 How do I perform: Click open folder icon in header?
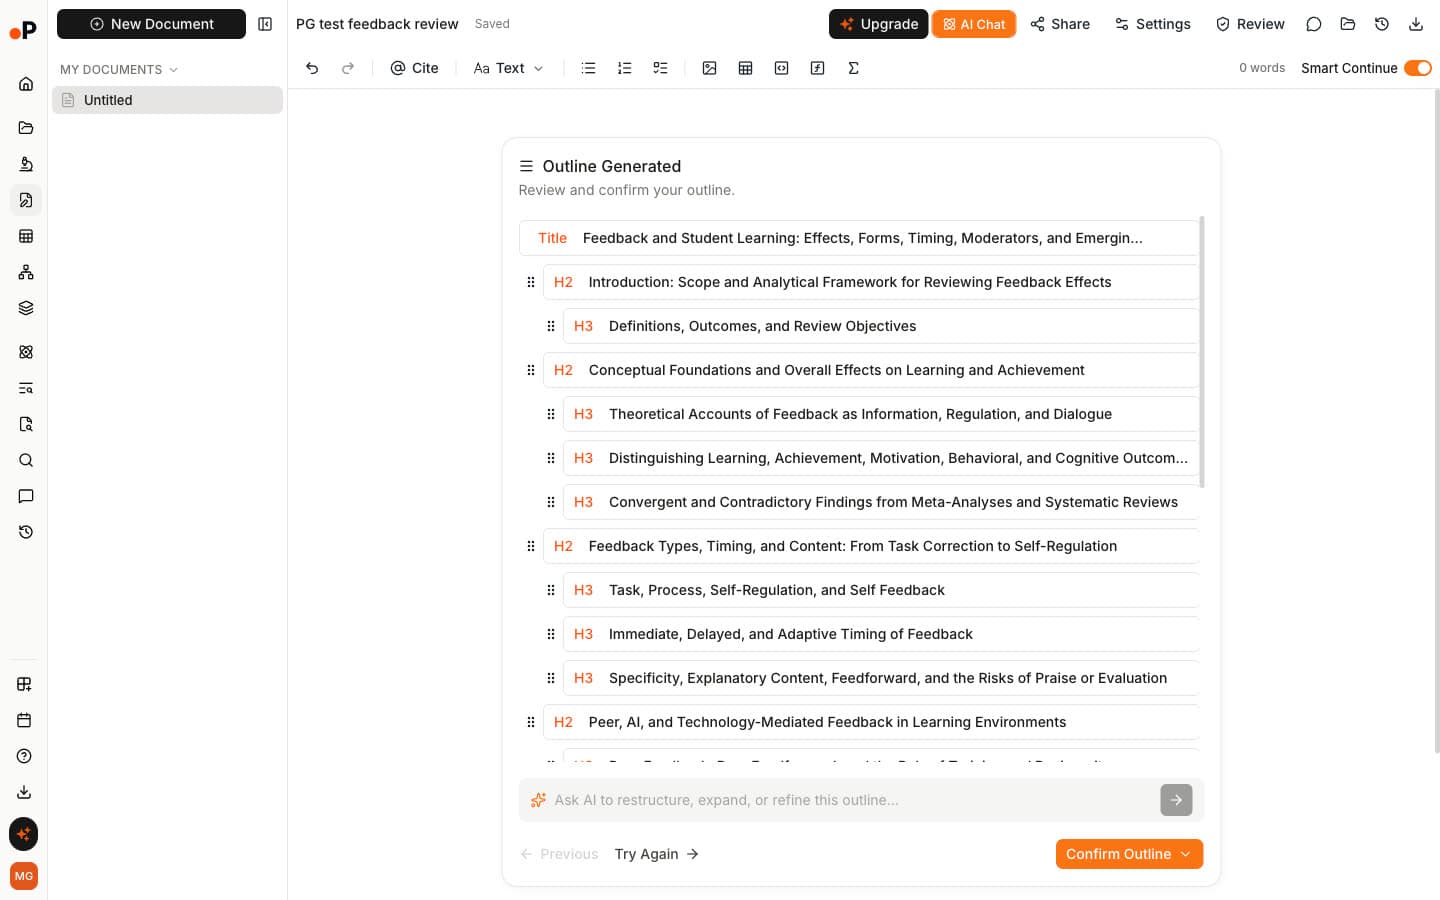1348,24
